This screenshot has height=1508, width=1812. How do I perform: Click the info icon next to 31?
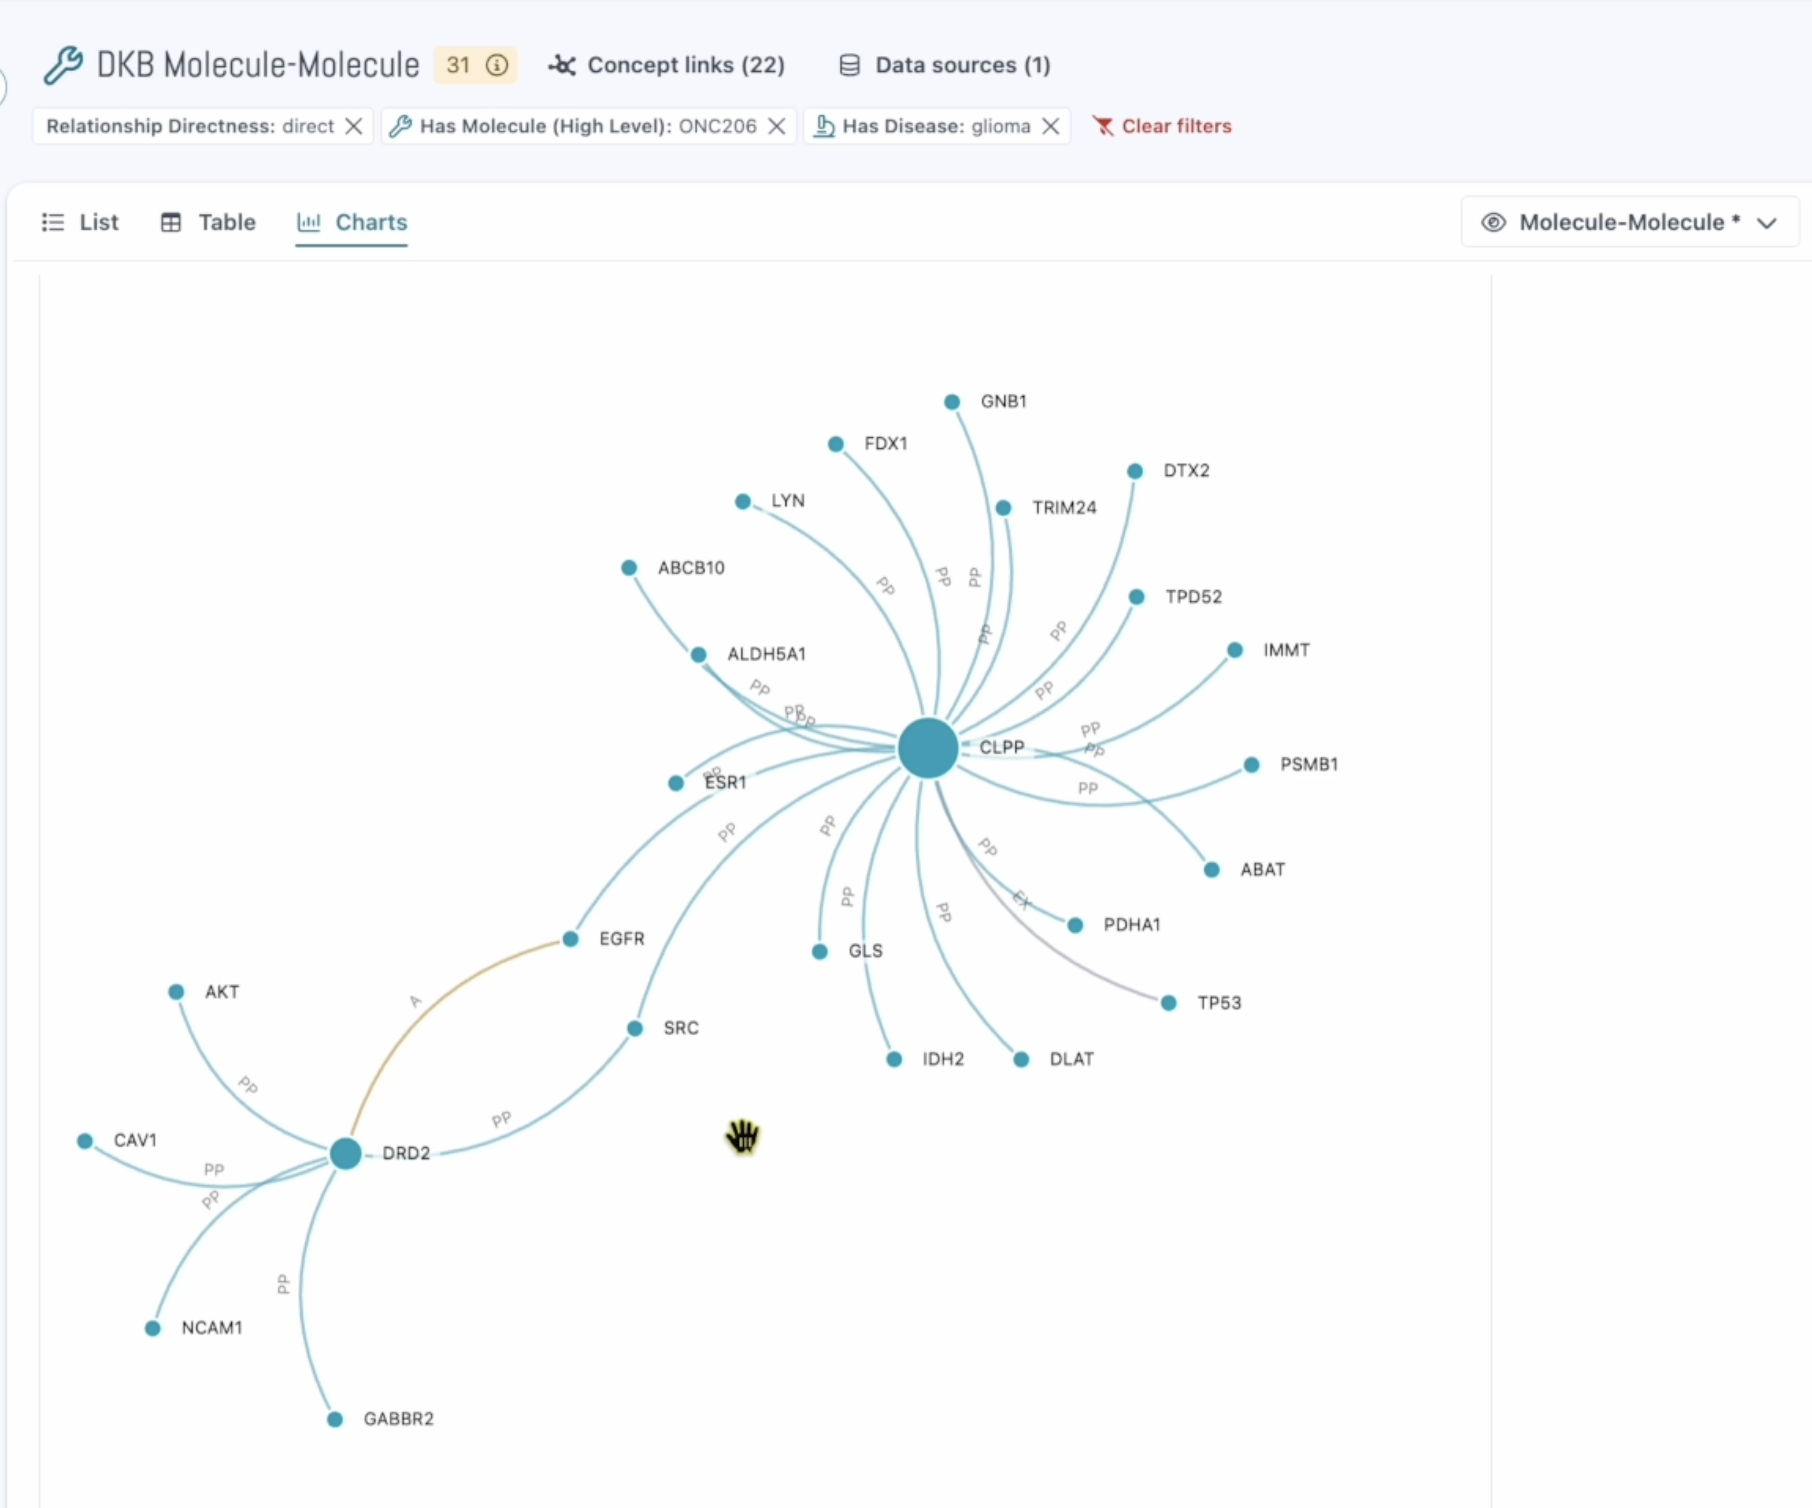click(x=497, y=65)
